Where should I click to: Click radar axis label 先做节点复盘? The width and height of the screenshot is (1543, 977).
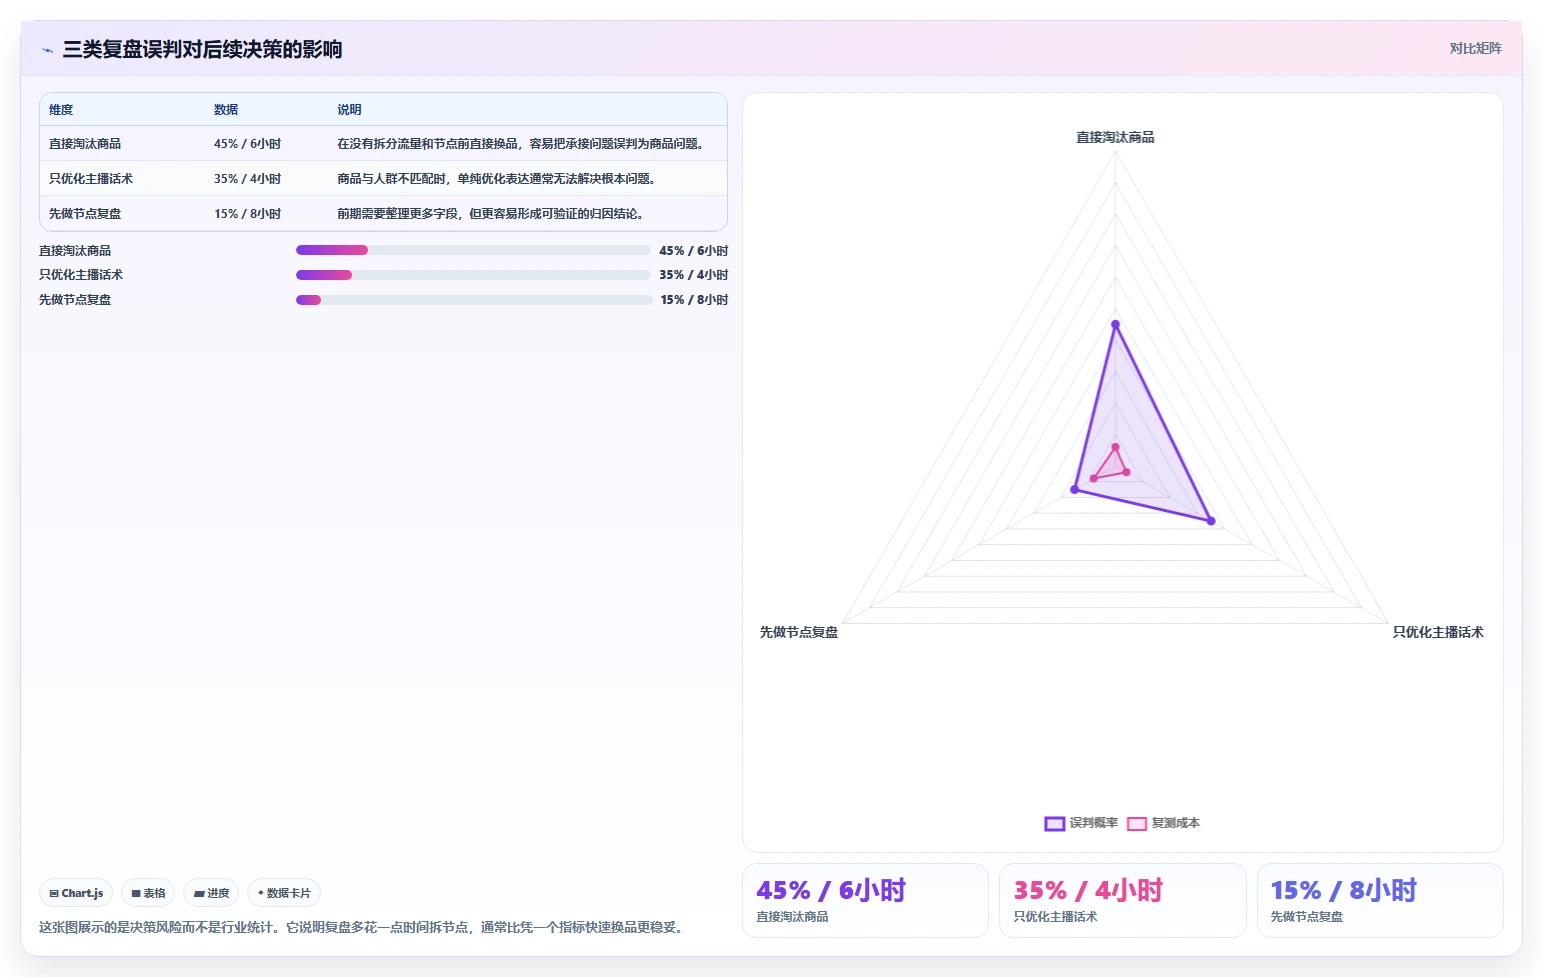pos(799,632)
